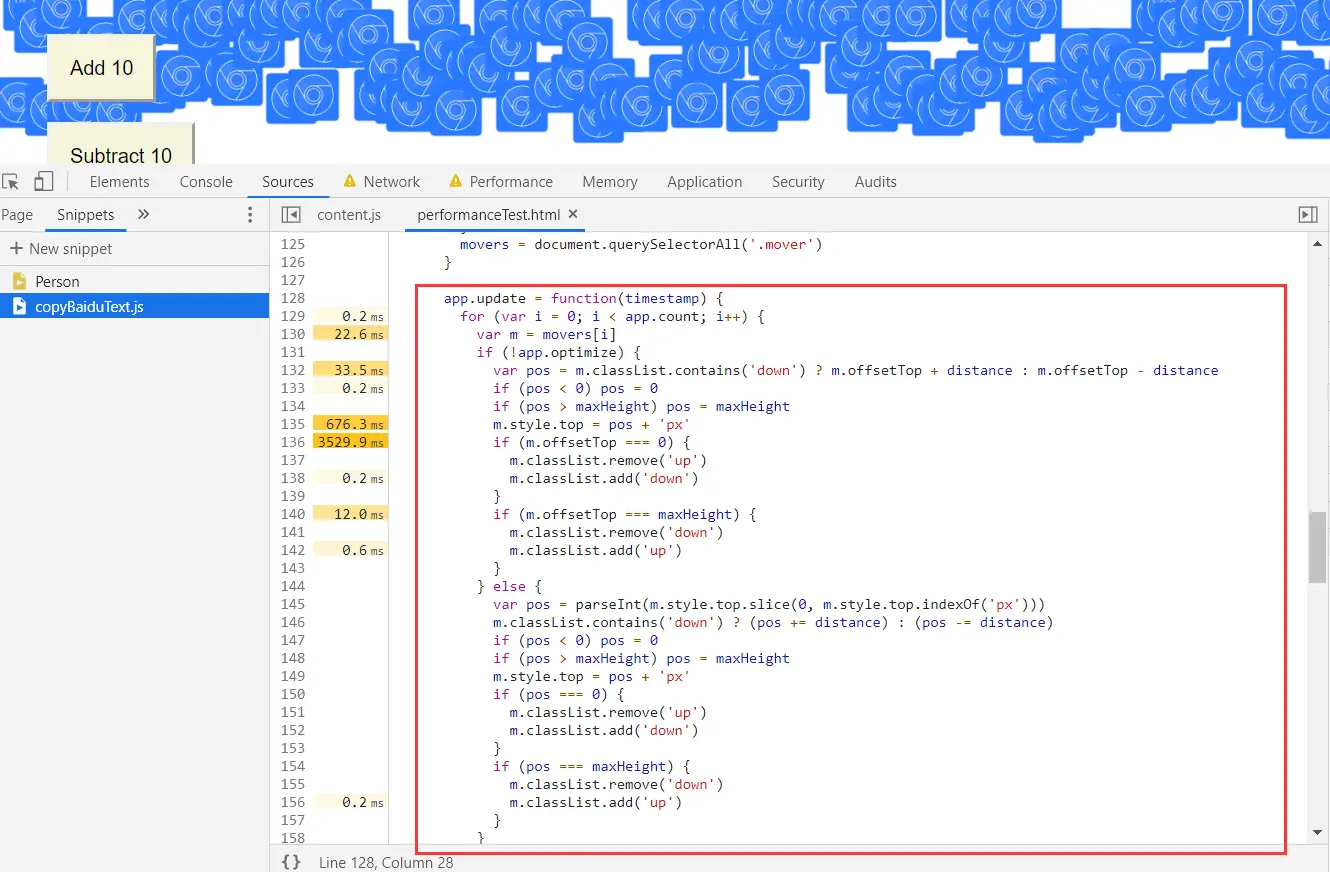1330x872 pixels.
Task: Click line number 128 in the gutter
Action: [x=292, y=298]
